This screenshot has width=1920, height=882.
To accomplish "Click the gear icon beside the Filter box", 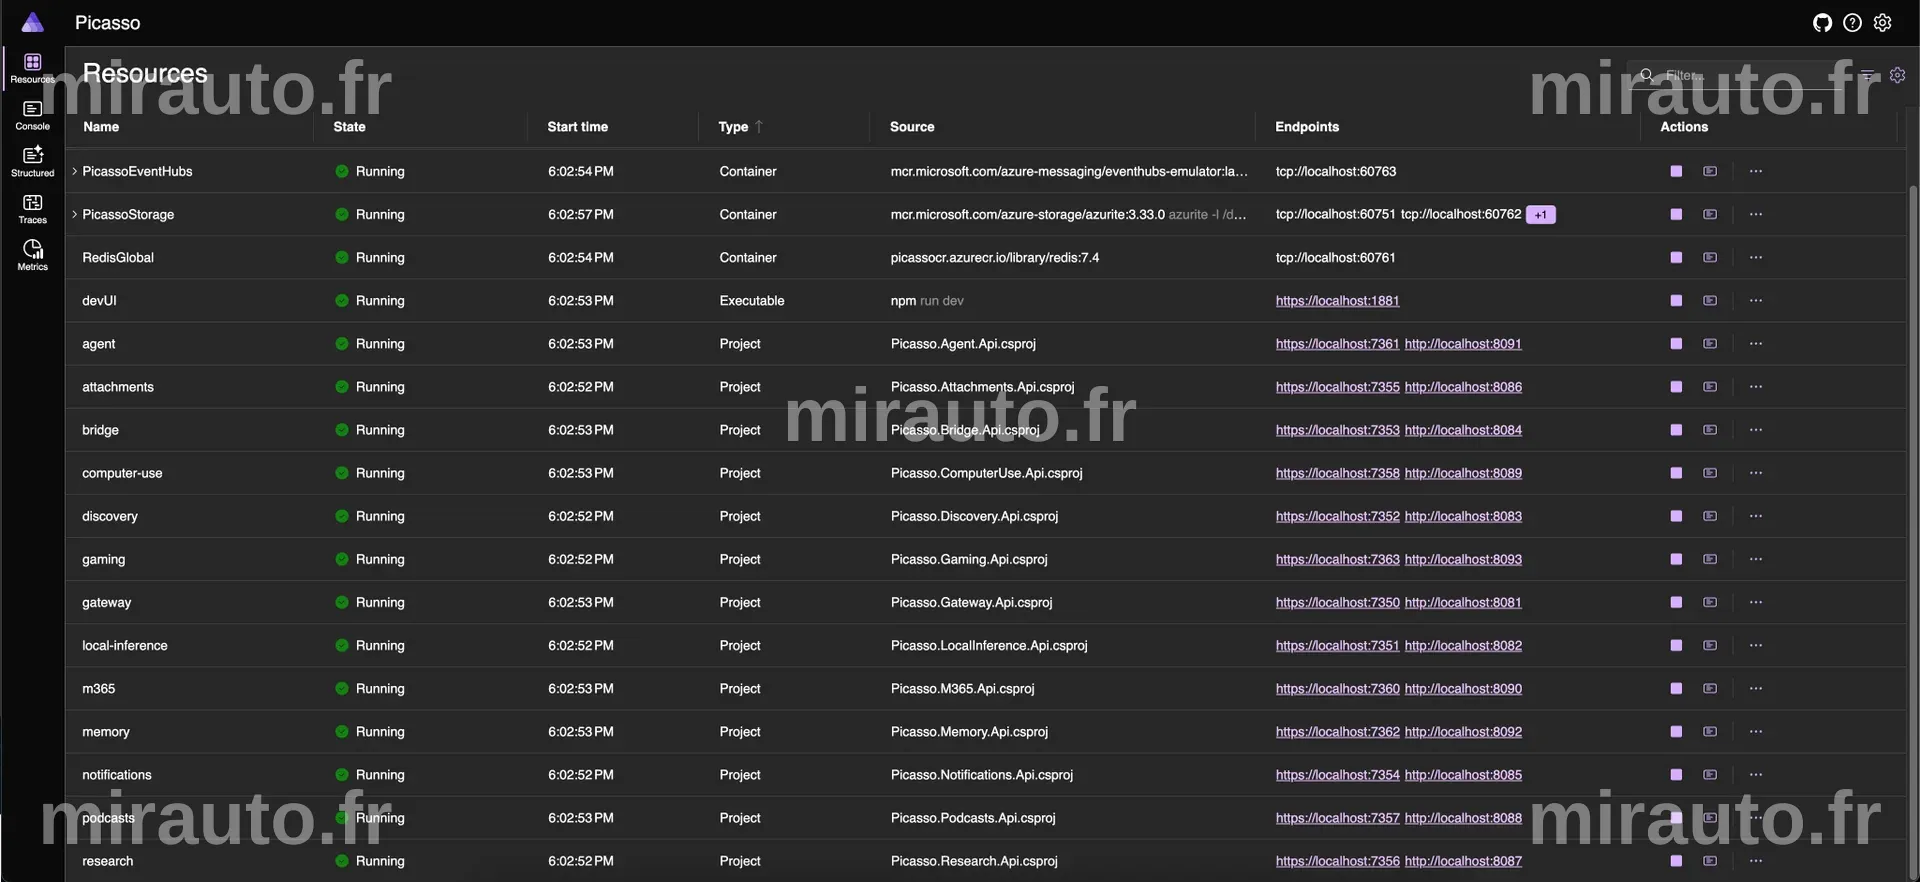I will click(x=1897, y=75).
